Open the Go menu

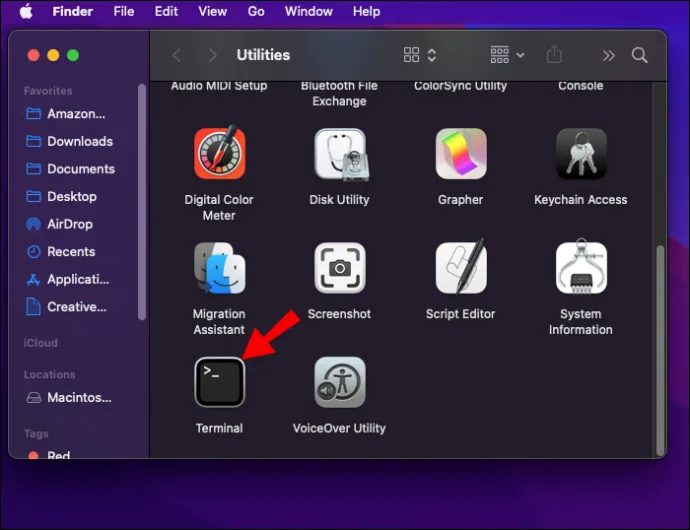point(256,11)
